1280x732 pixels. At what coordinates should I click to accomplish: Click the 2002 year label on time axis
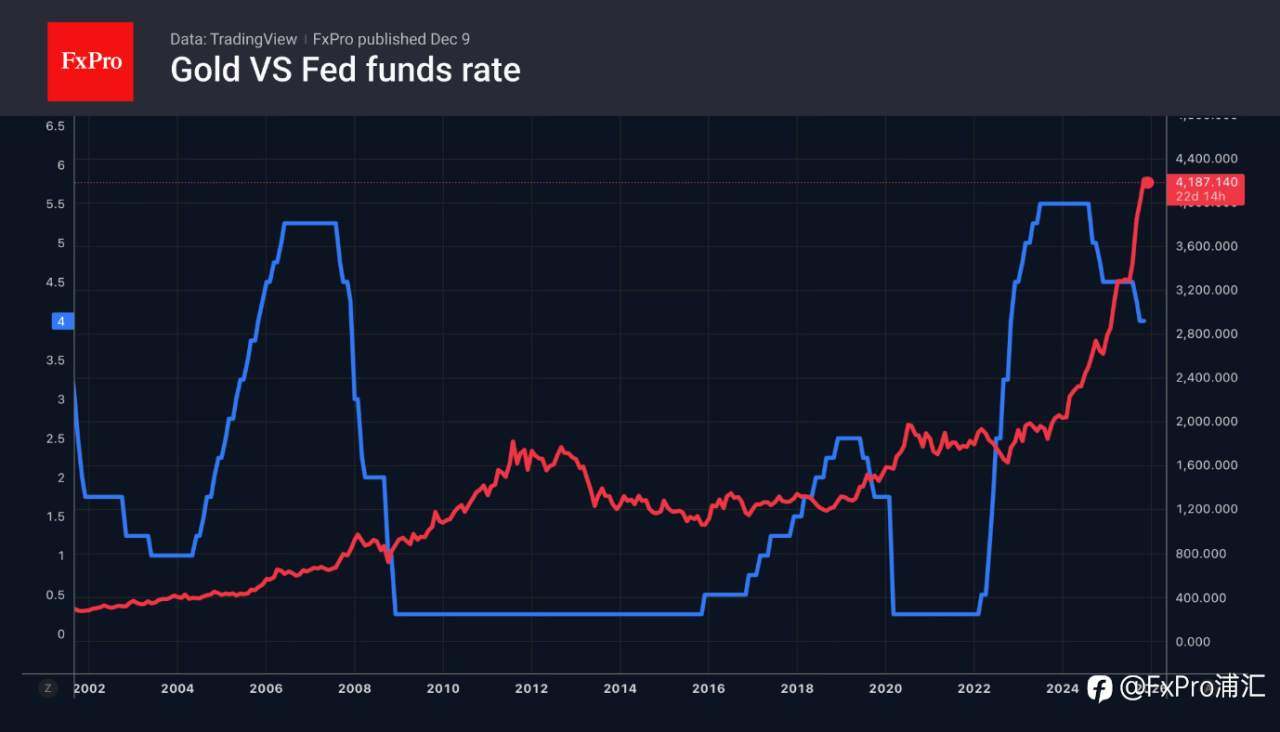88,688
